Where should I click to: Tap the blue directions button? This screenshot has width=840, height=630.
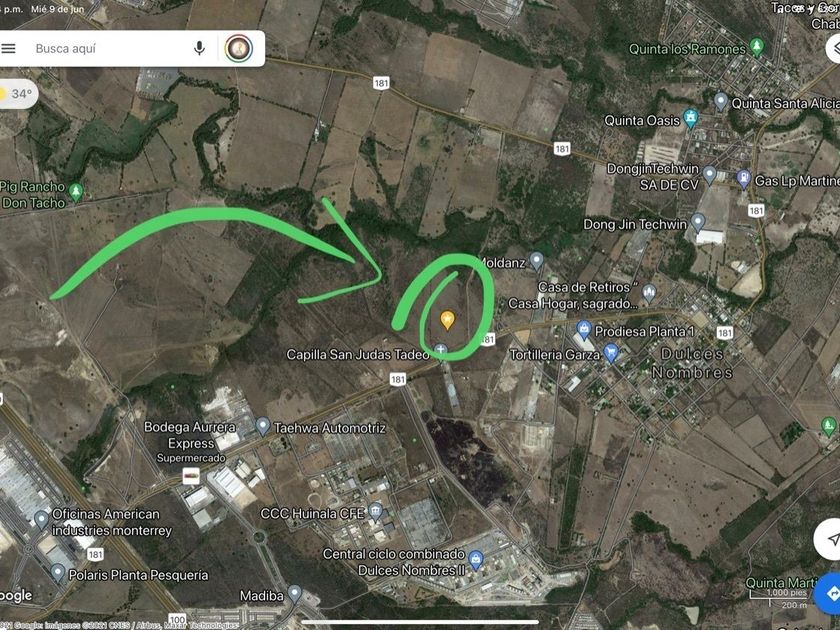829,594
